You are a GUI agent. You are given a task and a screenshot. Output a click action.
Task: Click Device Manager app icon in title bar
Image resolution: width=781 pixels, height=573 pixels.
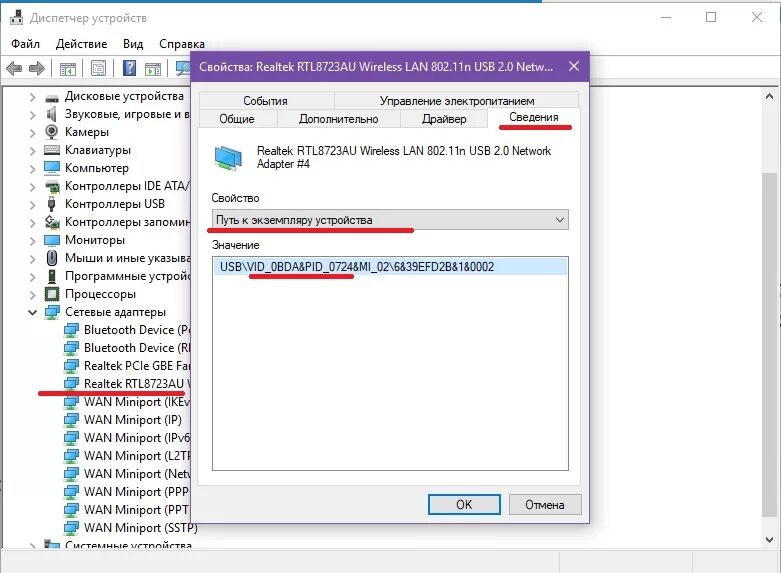tap(16, 17)
